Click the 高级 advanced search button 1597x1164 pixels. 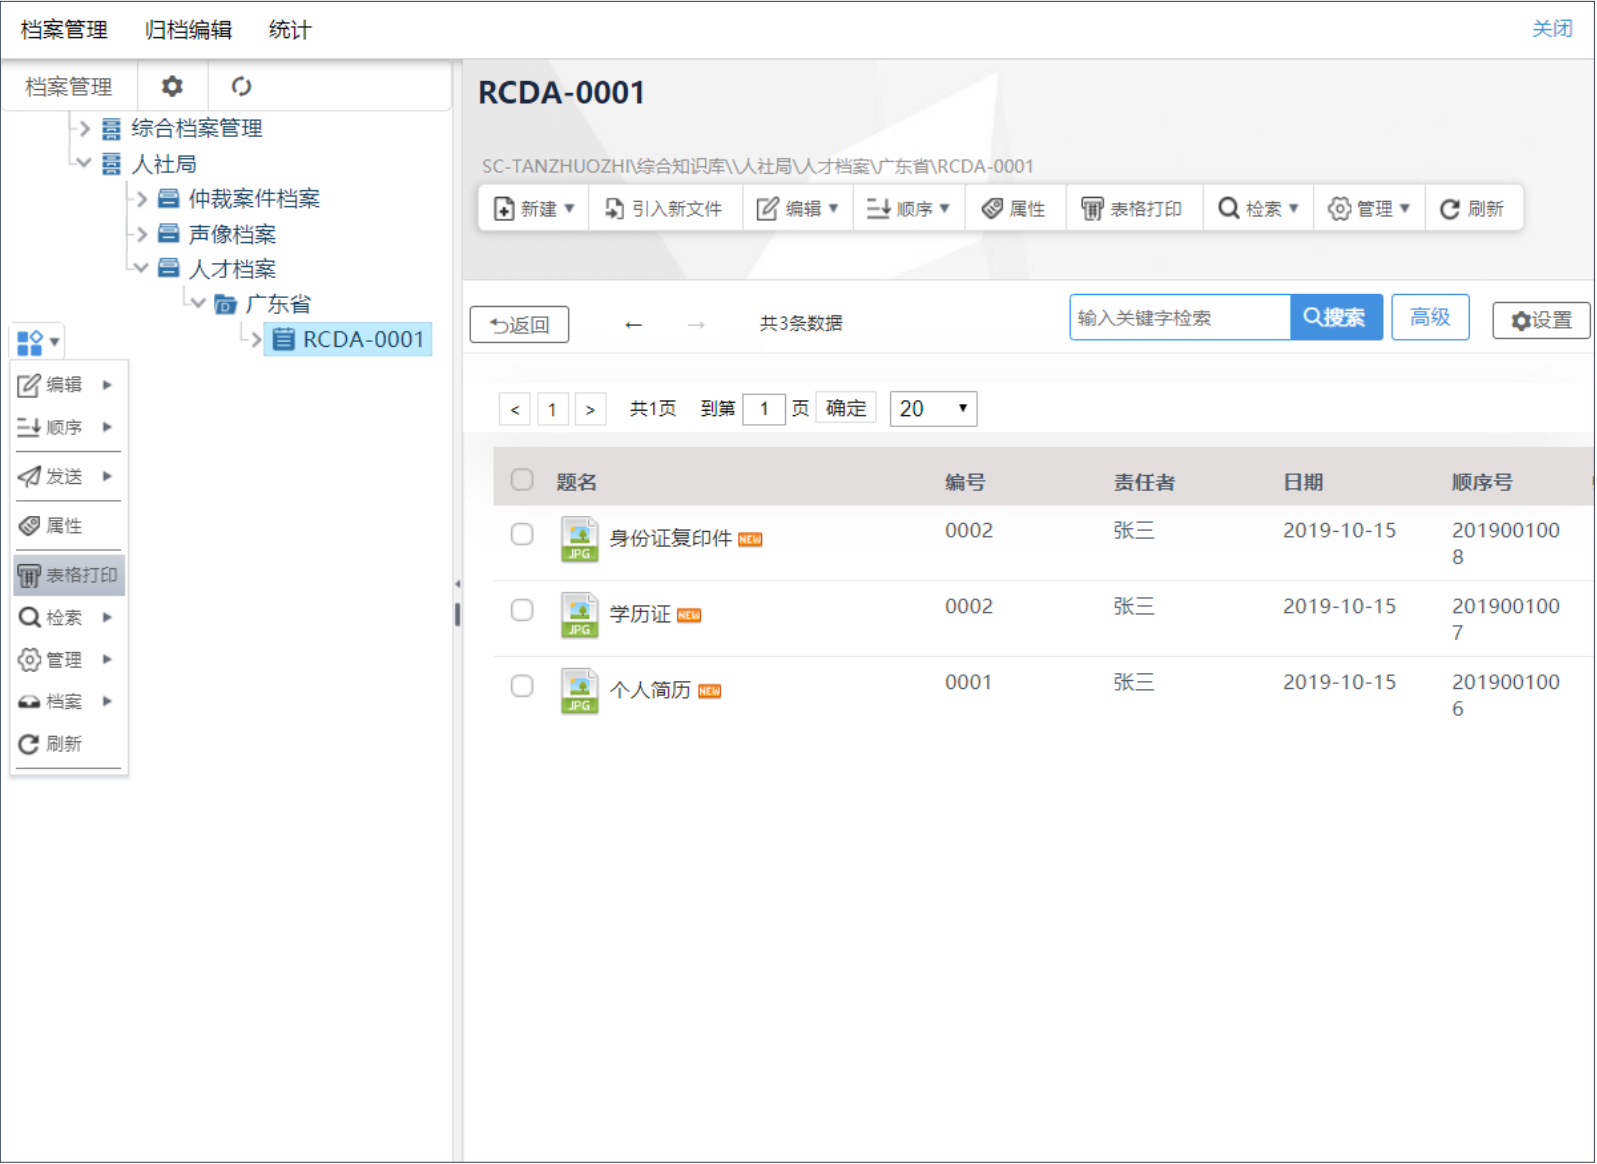click(x=1429, y=318)
